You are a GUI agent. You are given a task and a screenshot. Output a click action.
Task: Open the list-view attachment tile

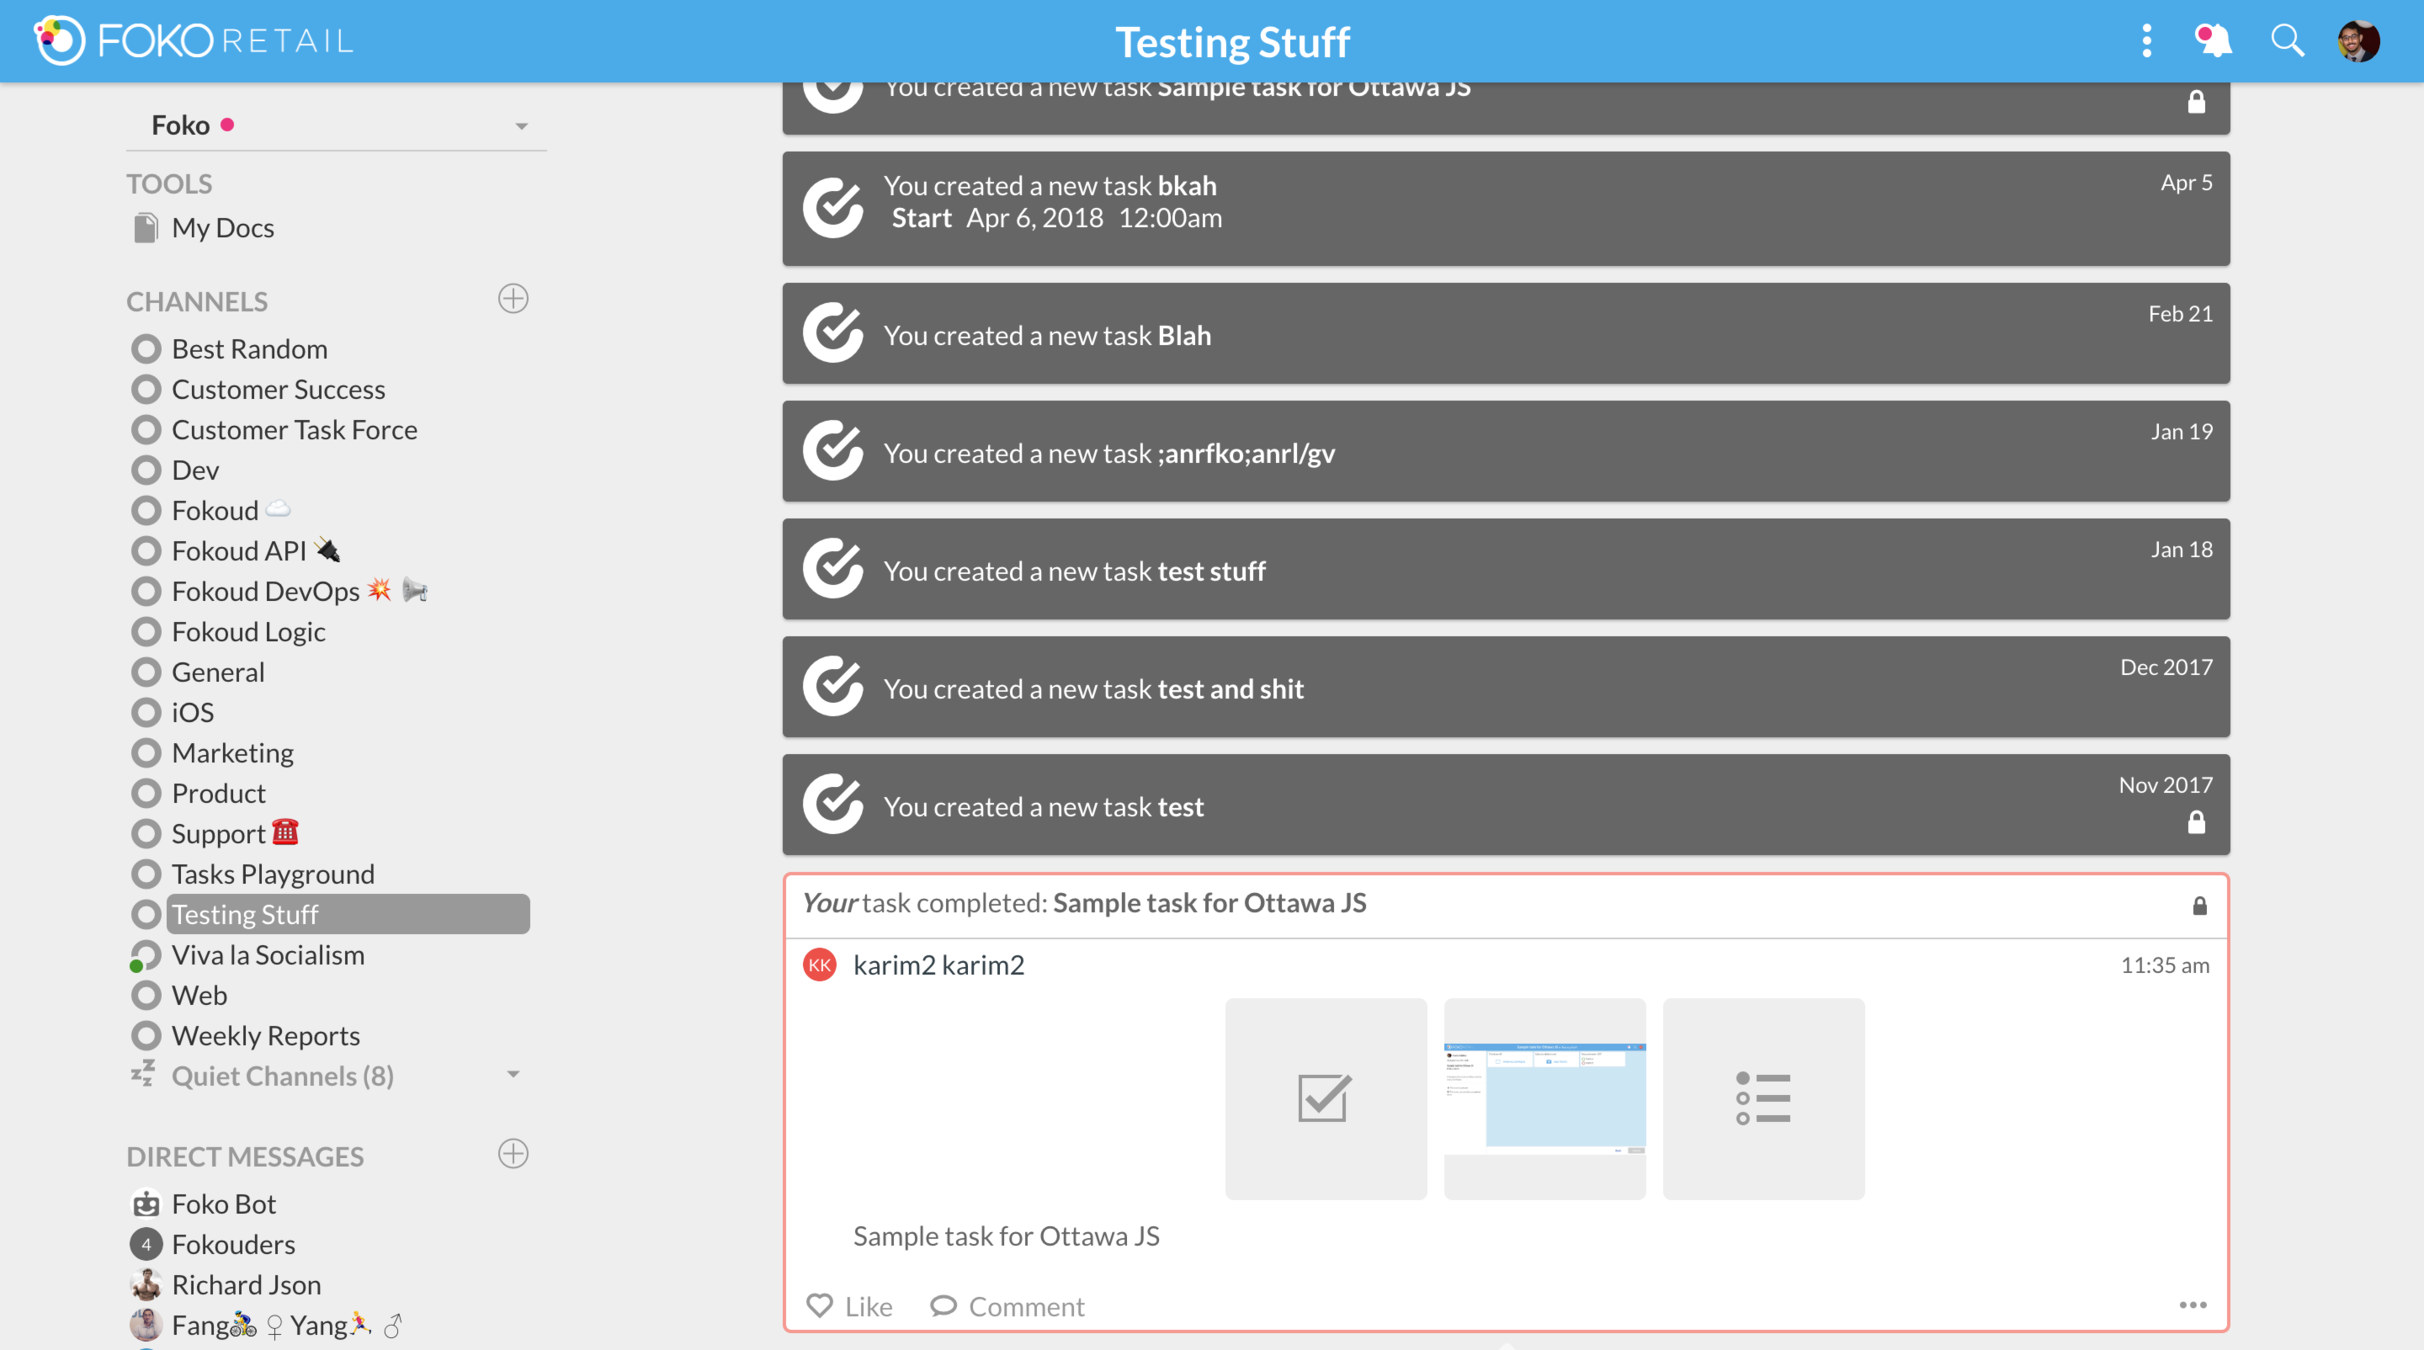point(1763,1098)
